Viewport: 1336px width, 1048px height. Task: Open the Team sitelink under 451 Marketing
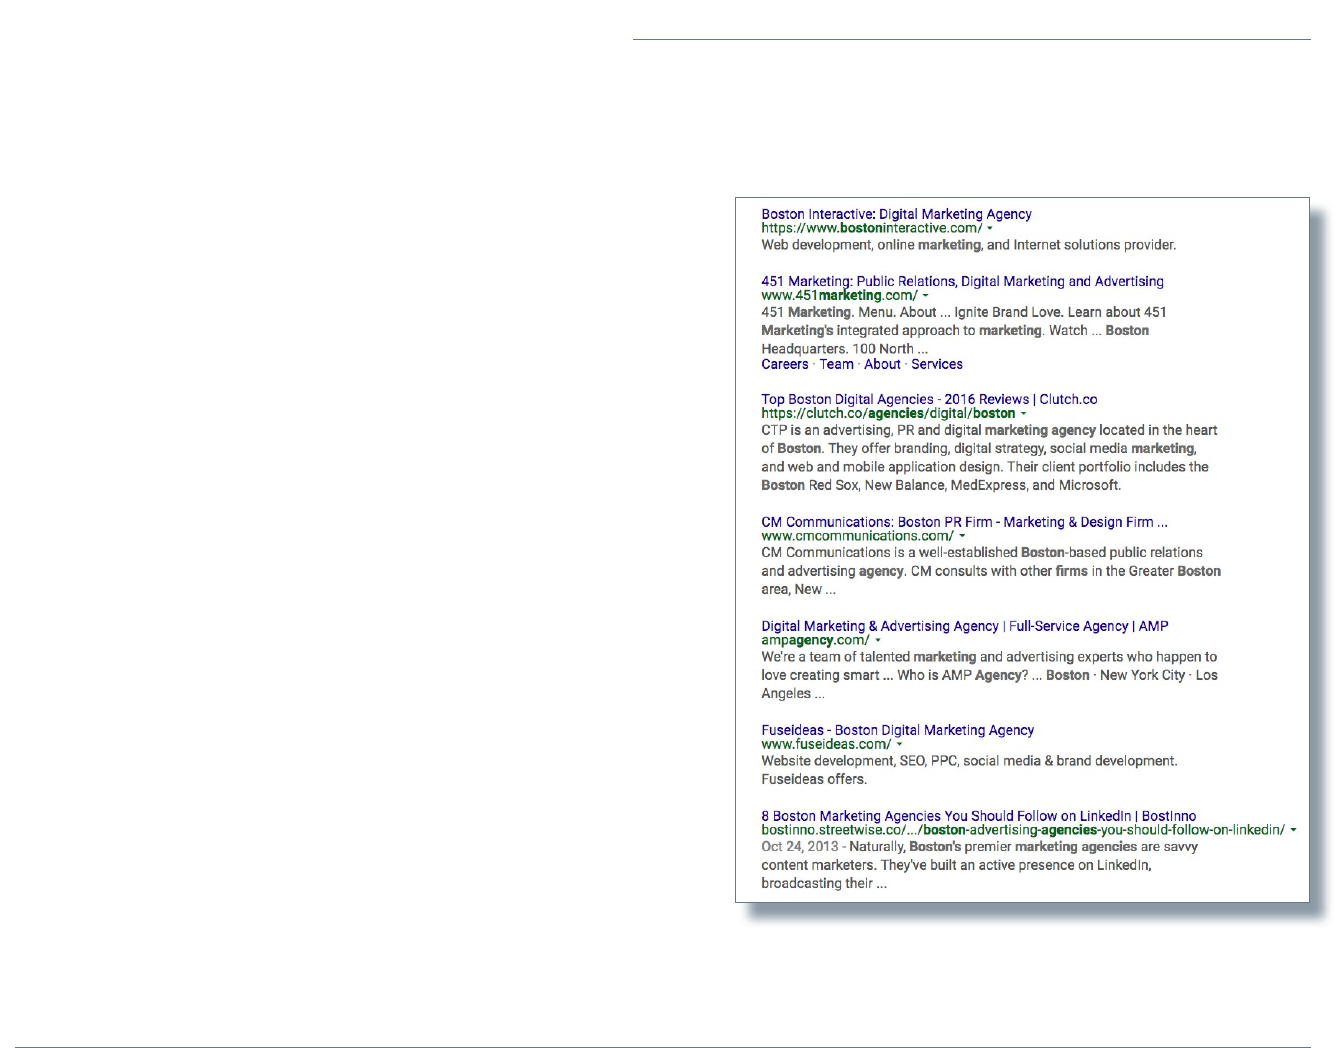pos(836,364)
